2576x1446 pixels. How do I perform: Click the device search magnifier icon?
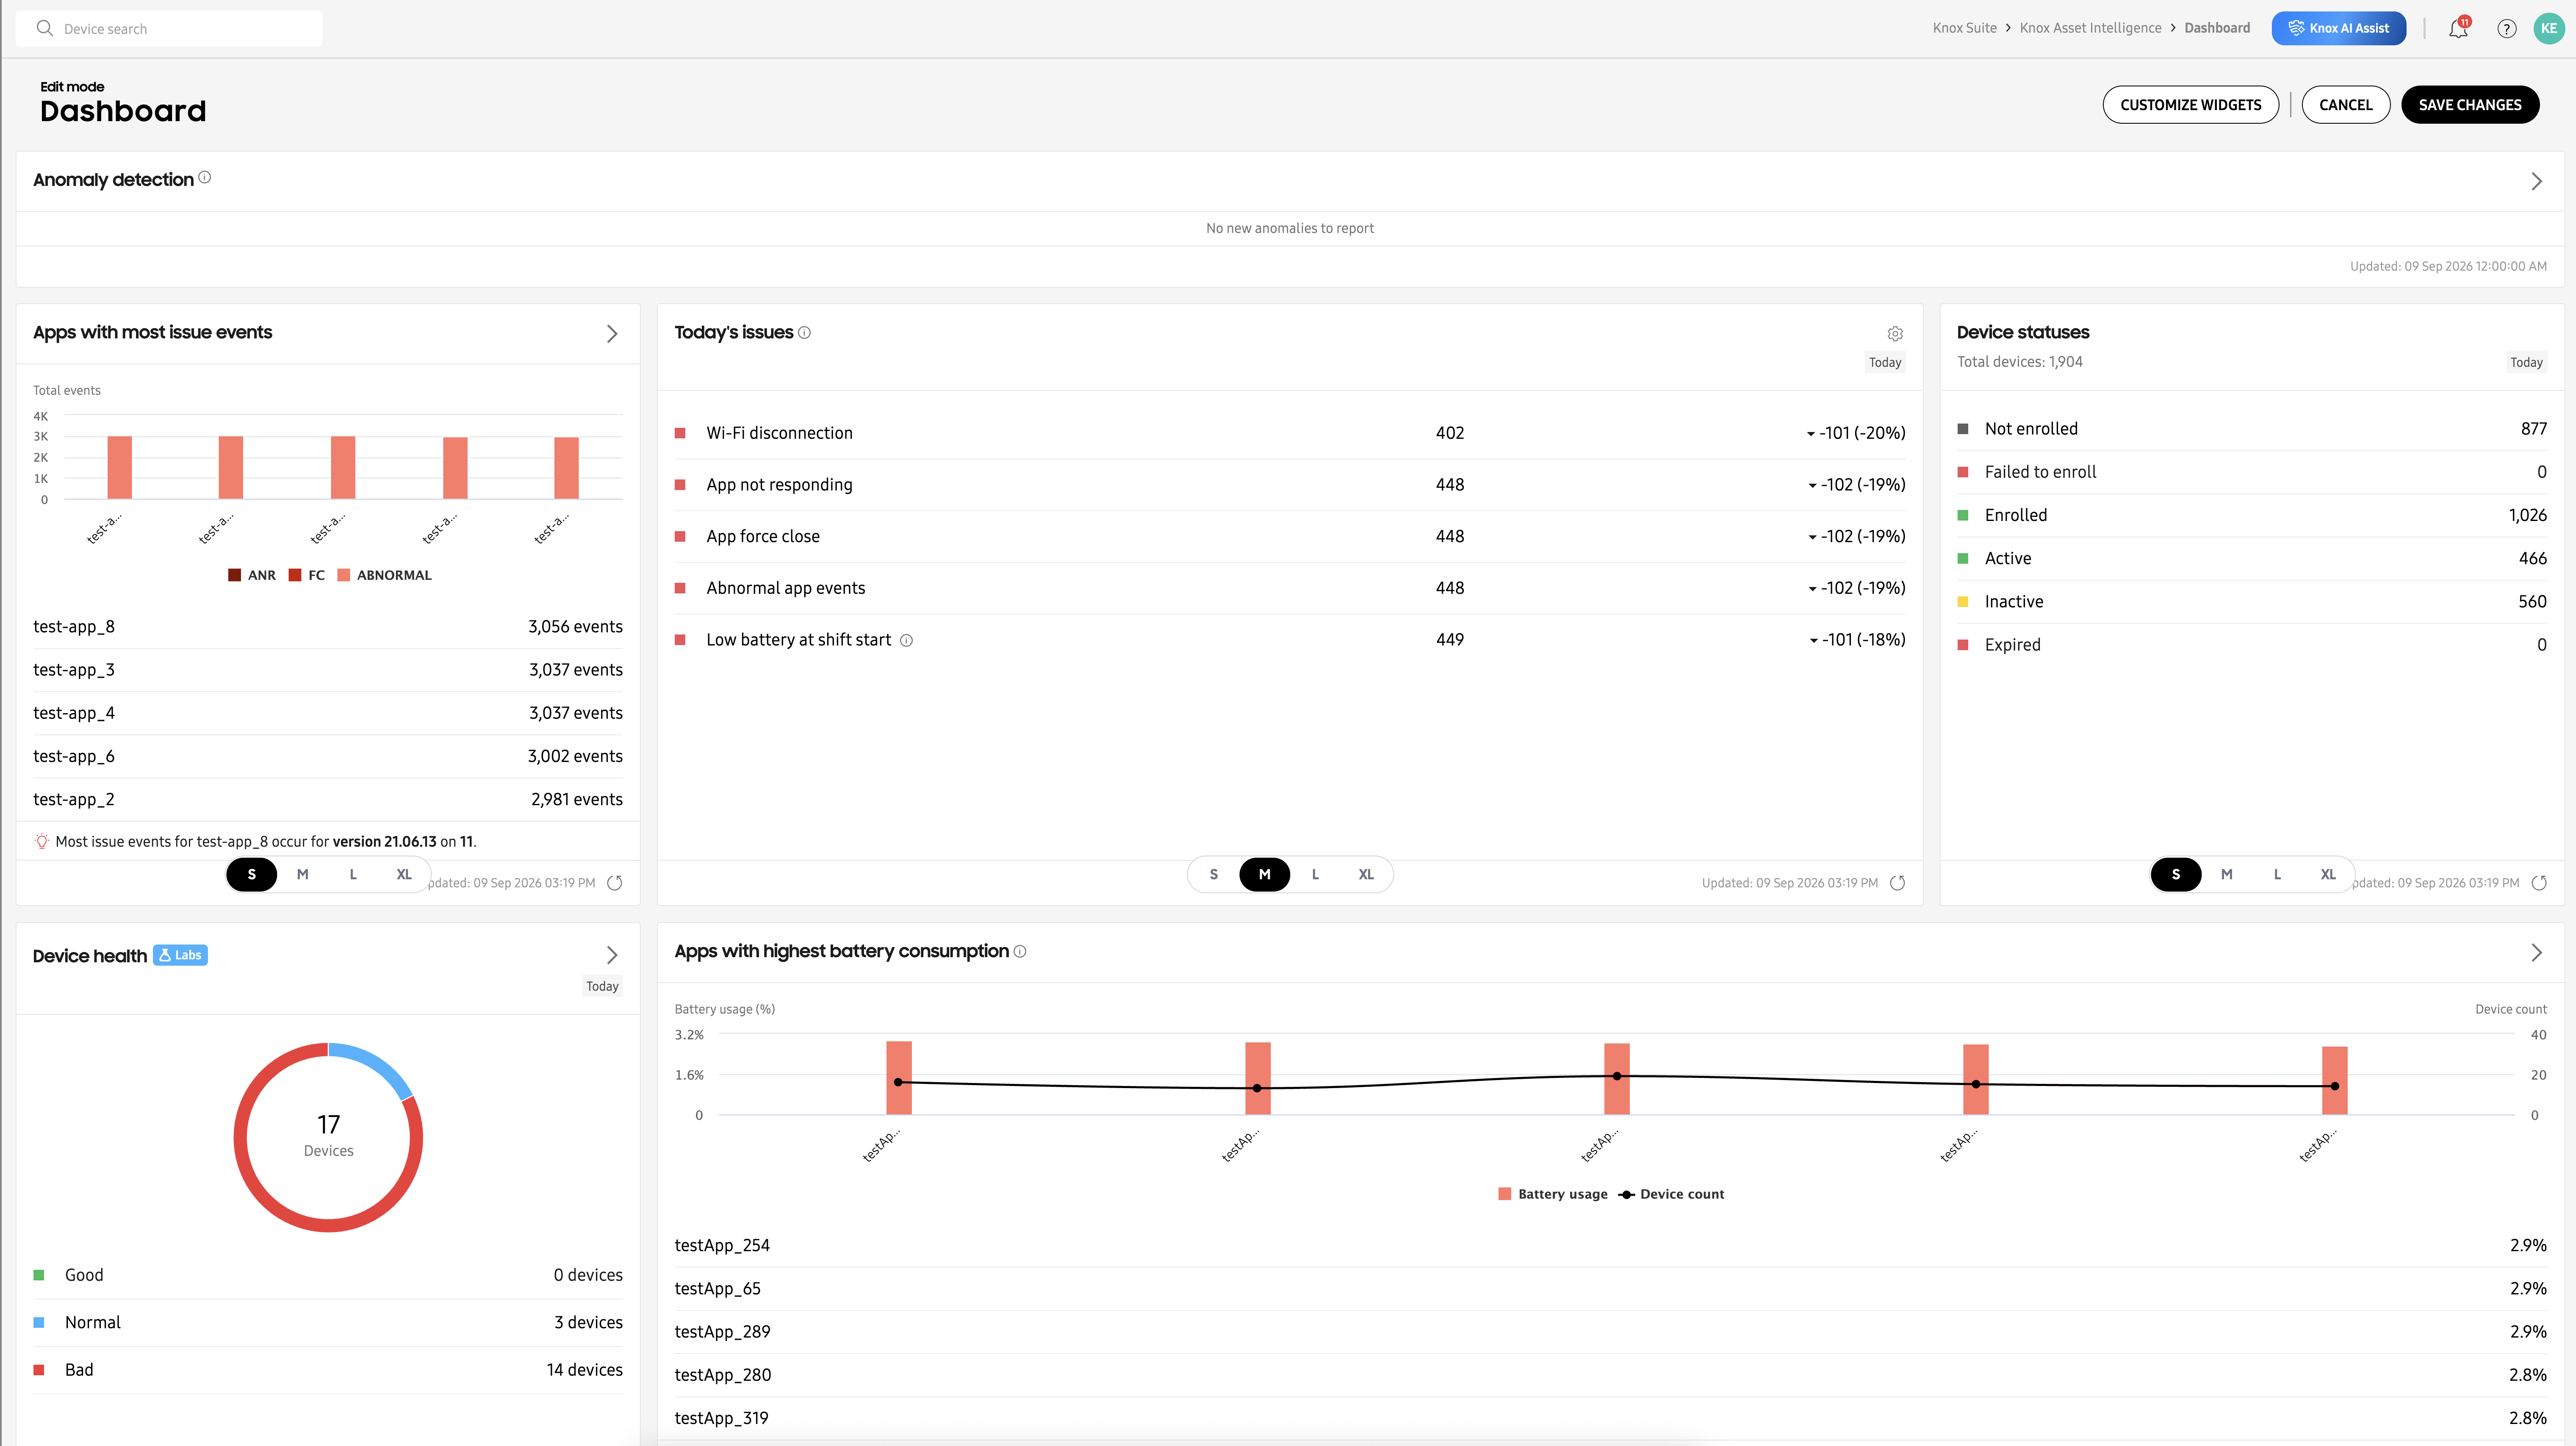click(44, 28)
